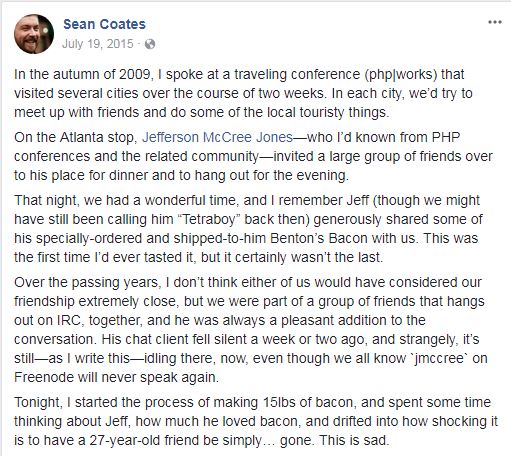Open the post options three-dot menu

coord(495,22)
